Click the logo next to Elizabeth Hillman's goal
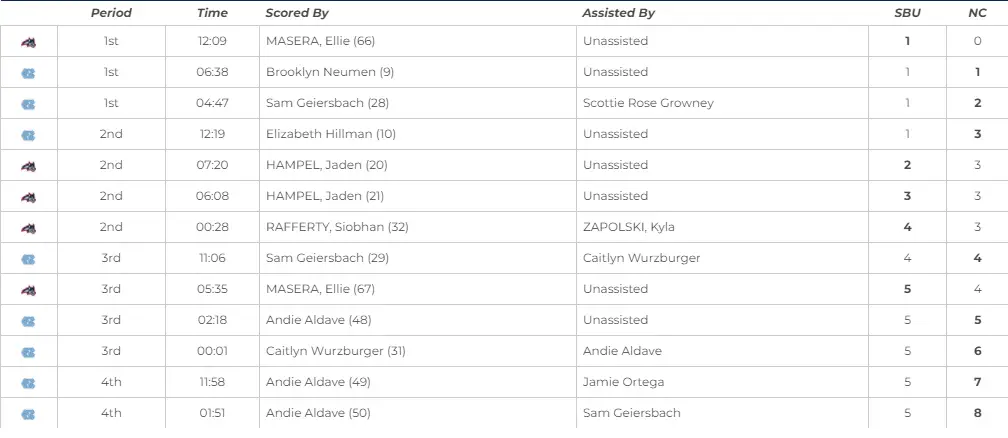Viewport: 1008px width, 438px height. [x=29, y=135]
